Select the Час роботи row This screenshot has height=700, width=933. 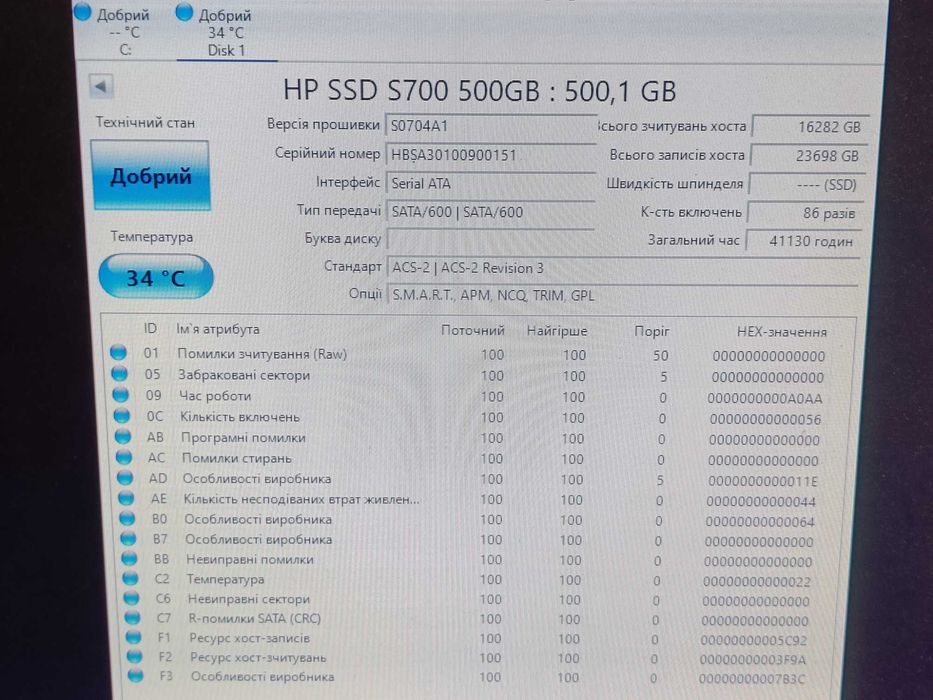click(x=469, y=396)
